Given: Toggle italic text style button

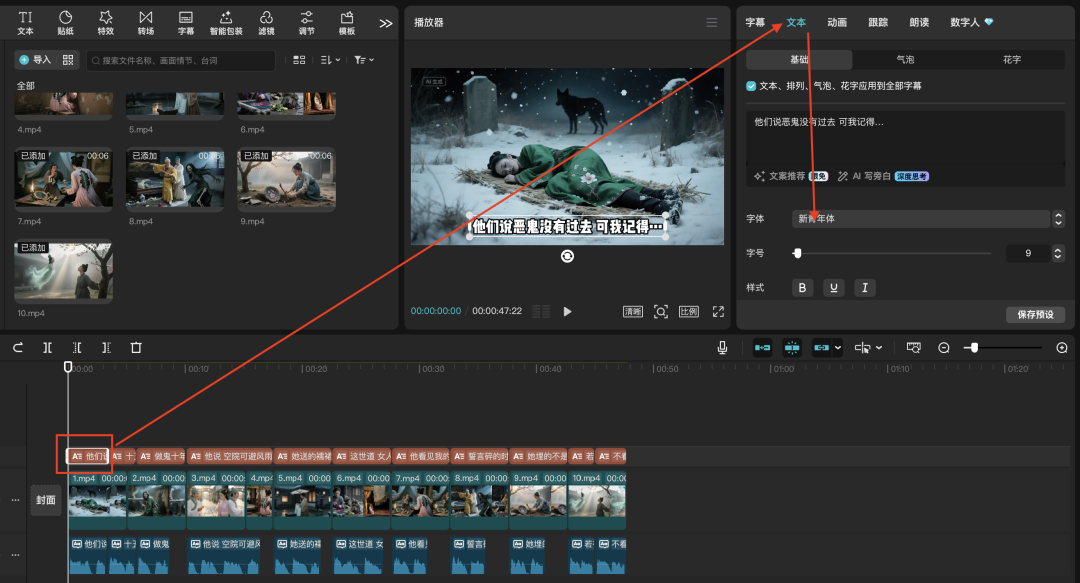Looking at the screenshot, I should click(864, 288).
